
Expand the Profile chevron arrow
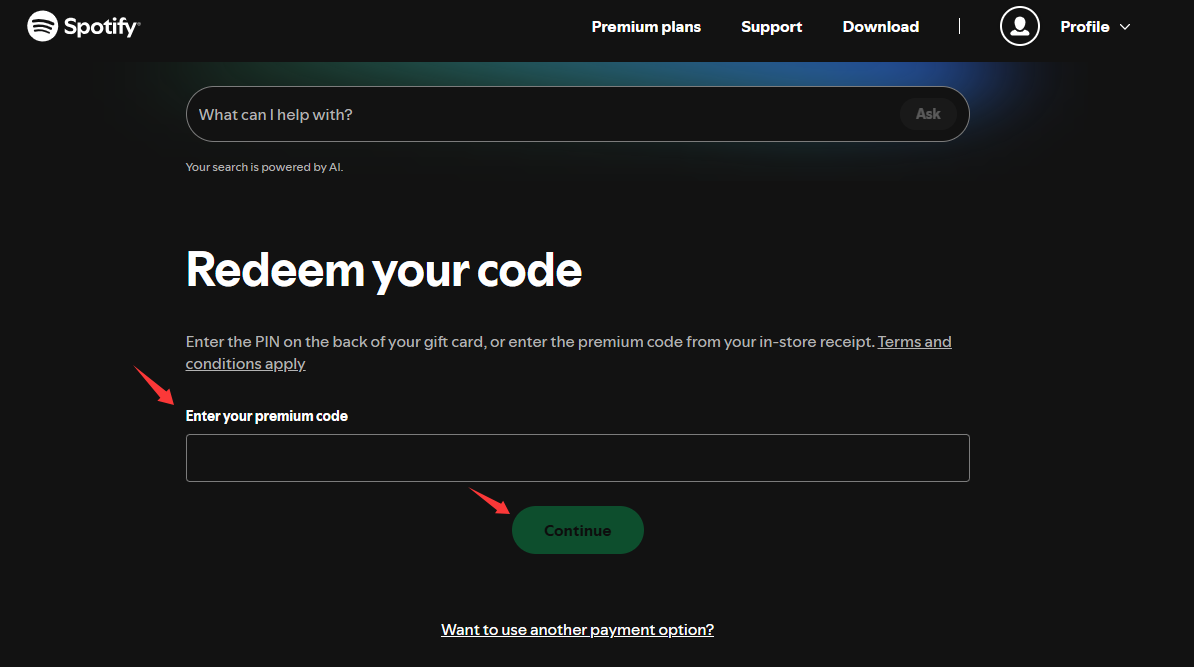click(x=1125, y=27)
